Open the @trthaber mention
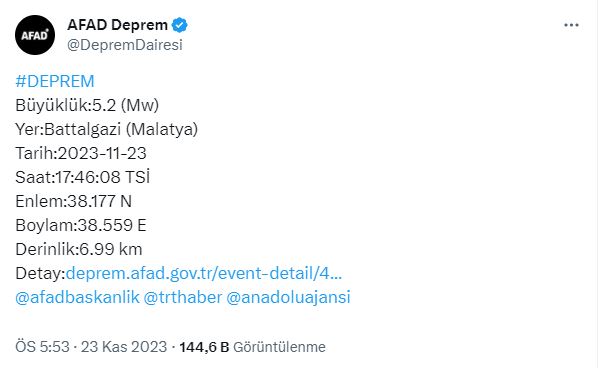This screenshot has width=601, height=368. 182,297
